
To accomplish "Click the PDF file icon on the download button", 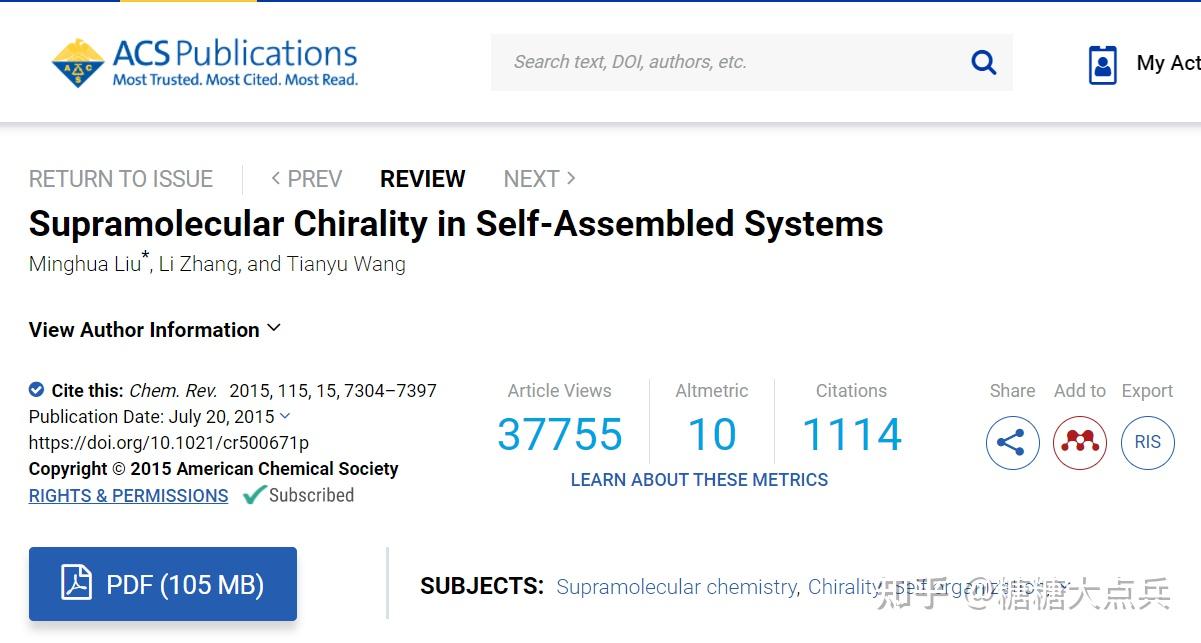I will [x=77, y=583].
